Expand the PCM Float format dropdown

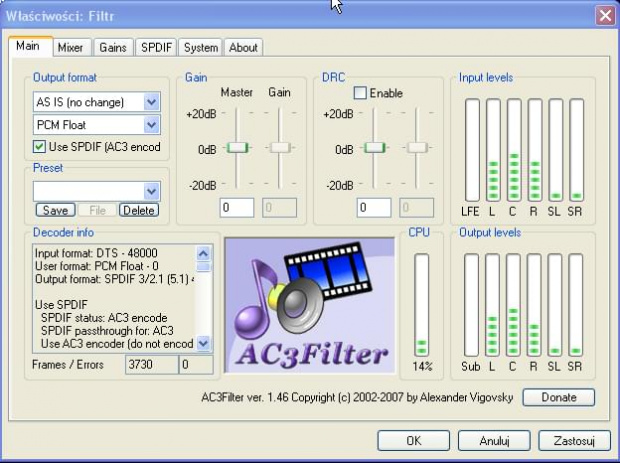tap(151, 125)
